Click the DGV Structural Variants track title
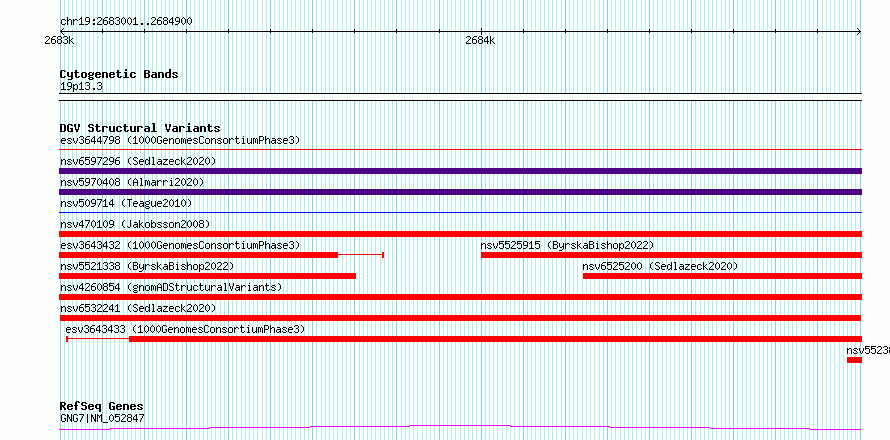890x440 pixels. pyautogui.click(x=140, y=128)
